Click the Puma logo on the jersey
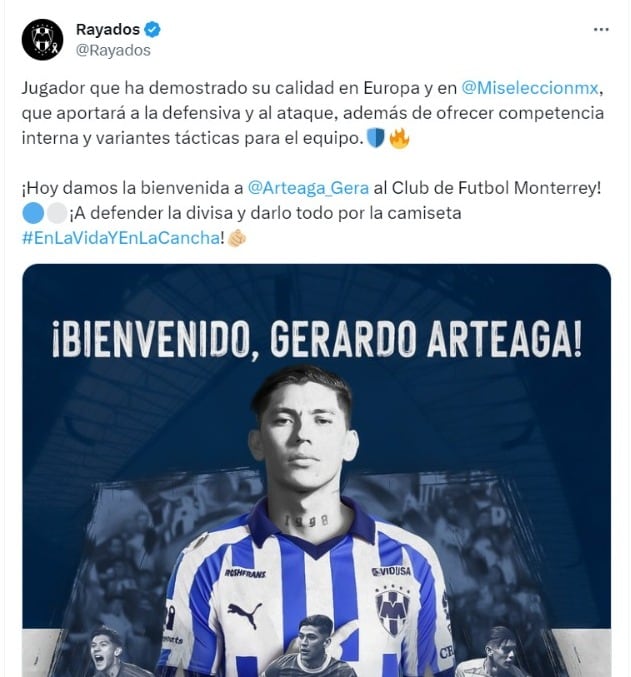The image size is (631, 677). [244, 614]
